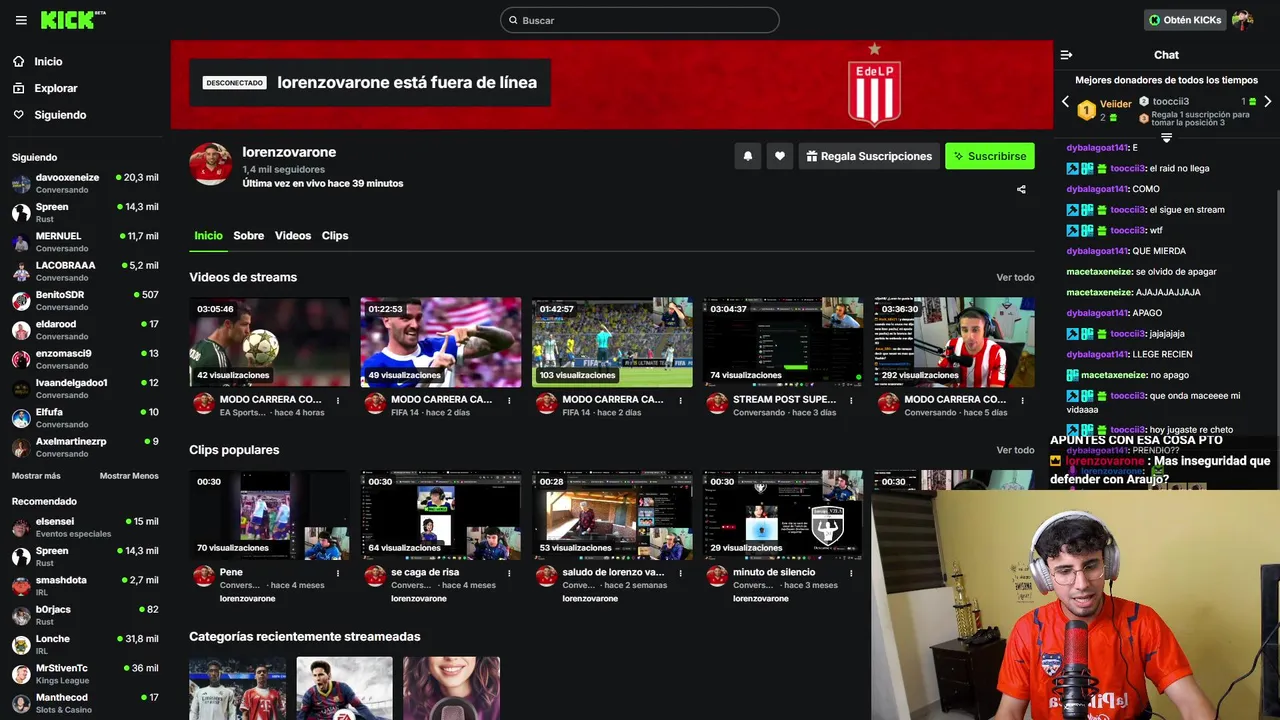Expand list with Mostrar más
This screenshot has height=720, width=1280.
tap(36, 476)
